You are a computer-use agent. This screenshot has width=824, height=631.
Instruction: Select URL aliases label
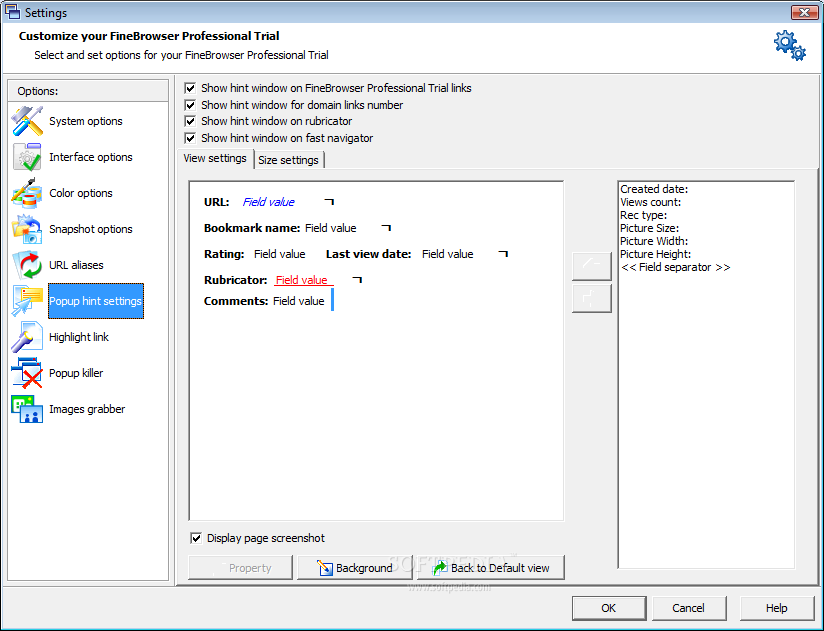tap(76, 265)
